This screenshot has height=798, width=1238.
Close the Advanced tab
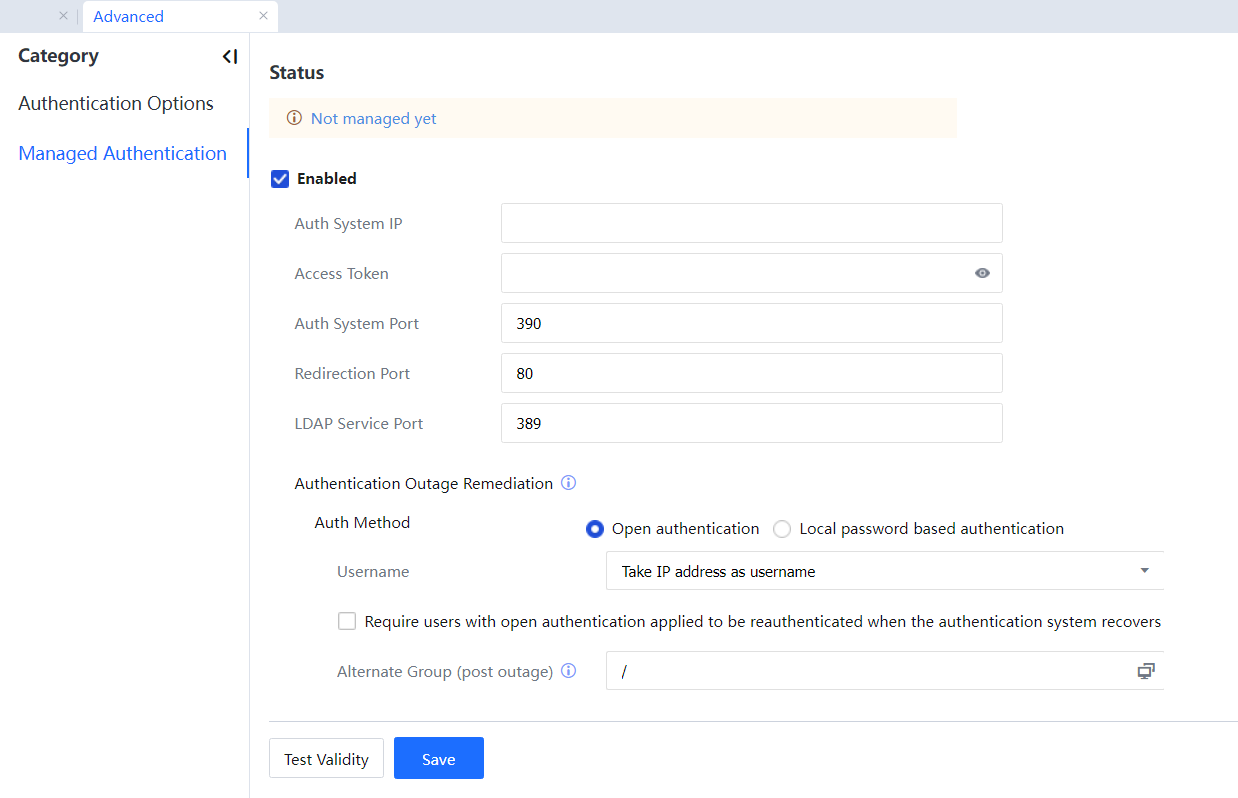(263, 16)
